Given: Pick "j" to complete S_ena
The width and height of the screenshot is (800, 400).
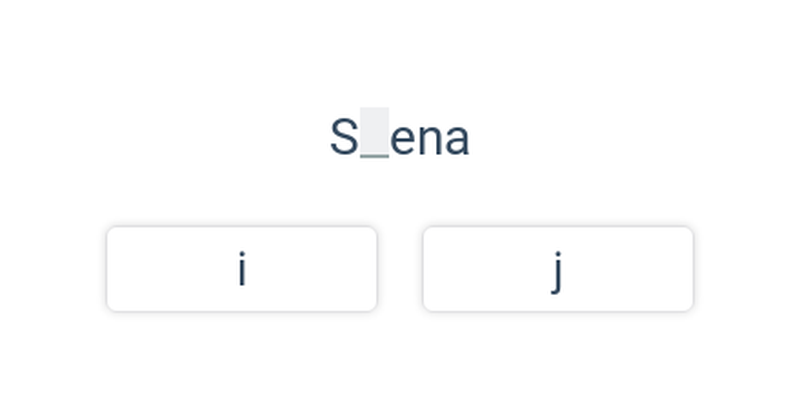Looking at the screenshot, I should 558,269.
